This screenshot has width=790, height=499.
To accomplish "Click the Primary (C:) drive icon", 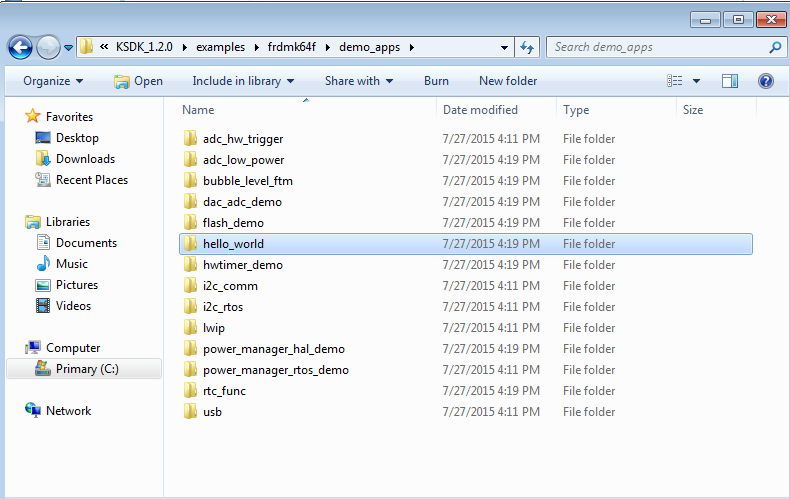I will coord(43,369).
